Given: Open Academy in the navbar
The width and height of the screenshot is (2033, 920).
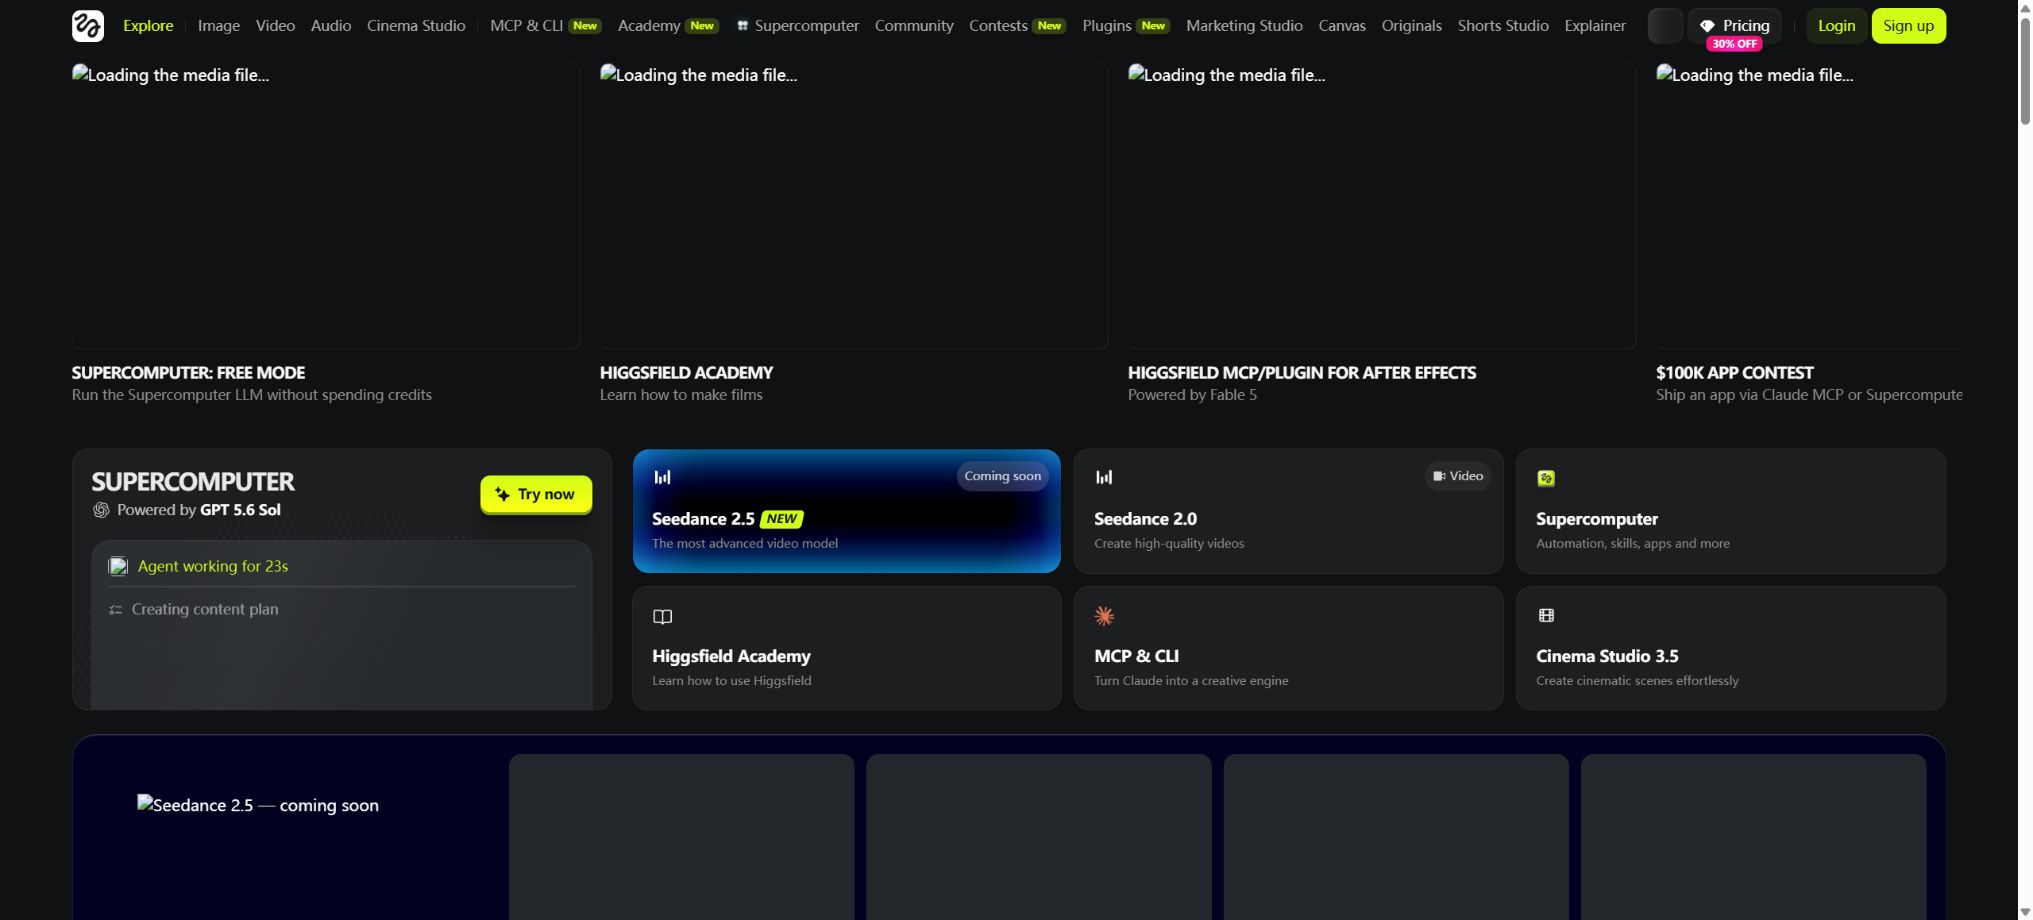Looking at the screenshot, I should 667,26.
